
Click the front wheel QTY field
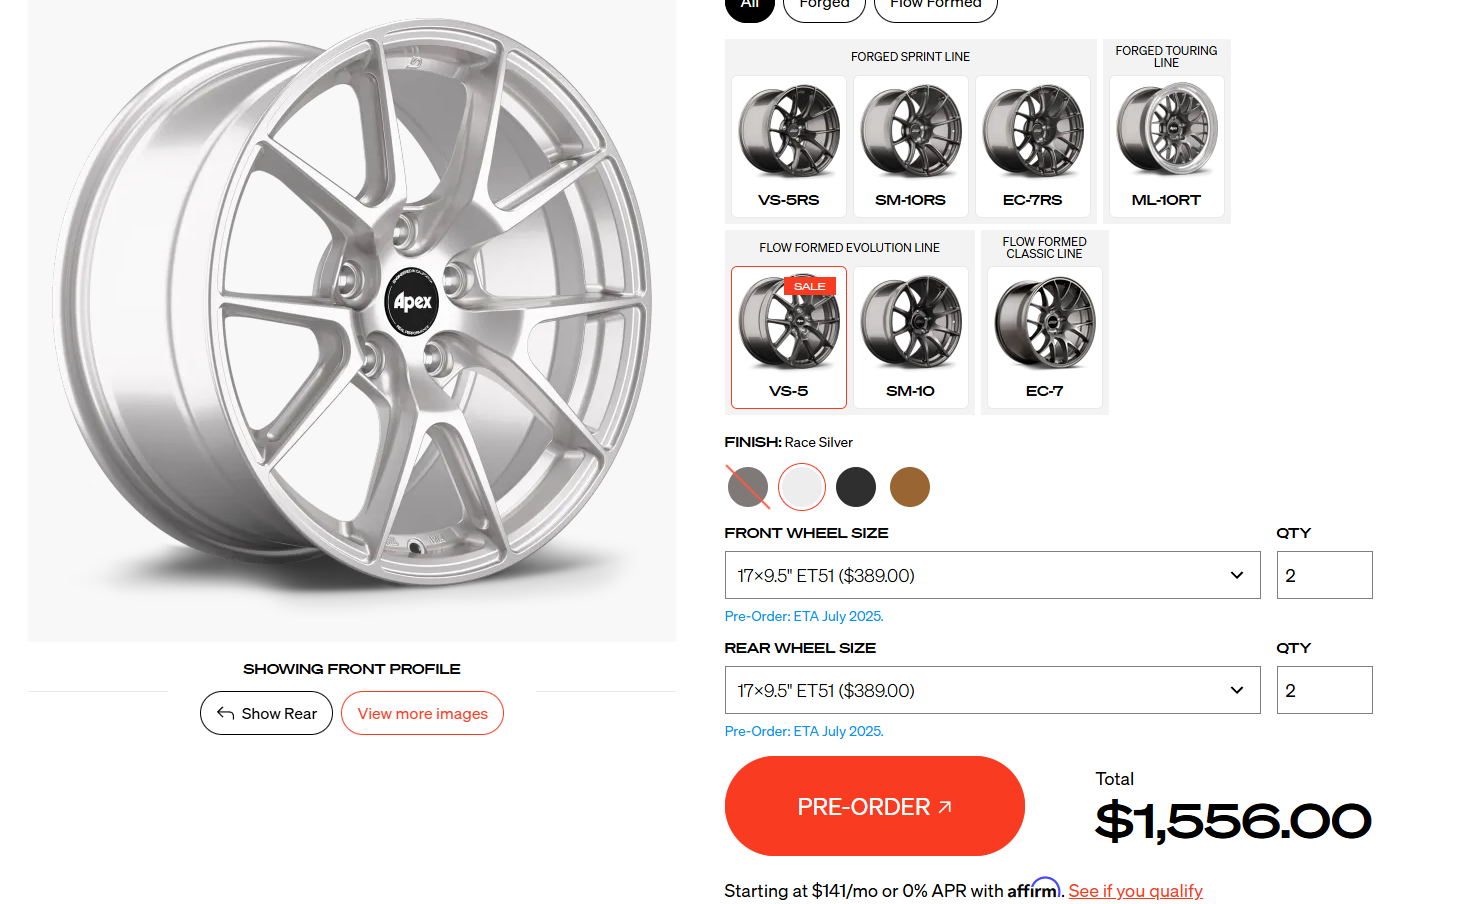1324,575
